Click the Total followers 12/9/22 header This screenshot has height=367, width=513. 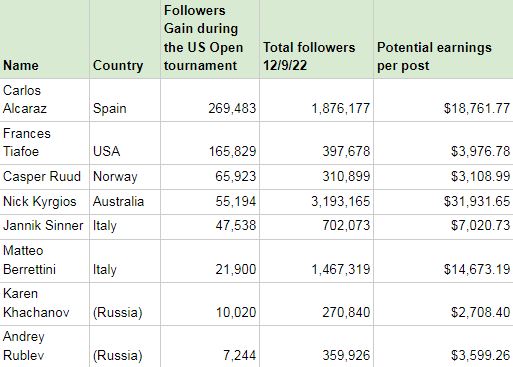tap(317, 39)
